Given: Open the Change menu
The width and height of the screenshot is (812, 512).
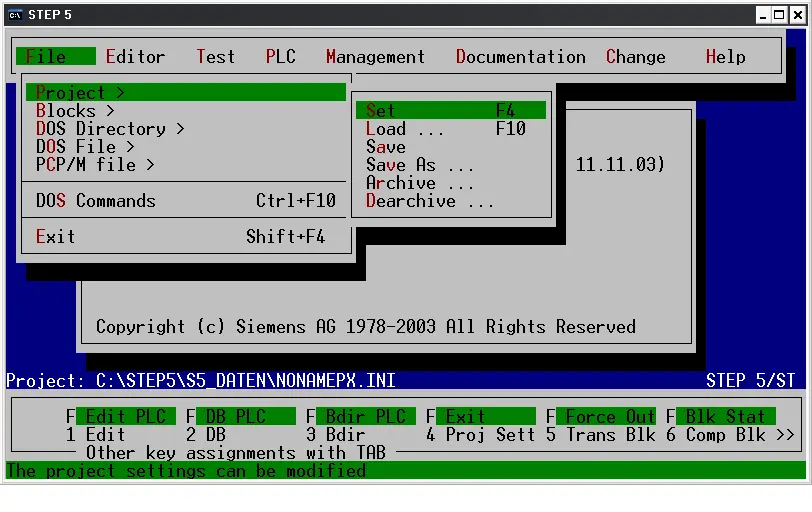Looking at the screenshot, I should tap(635, 56).
